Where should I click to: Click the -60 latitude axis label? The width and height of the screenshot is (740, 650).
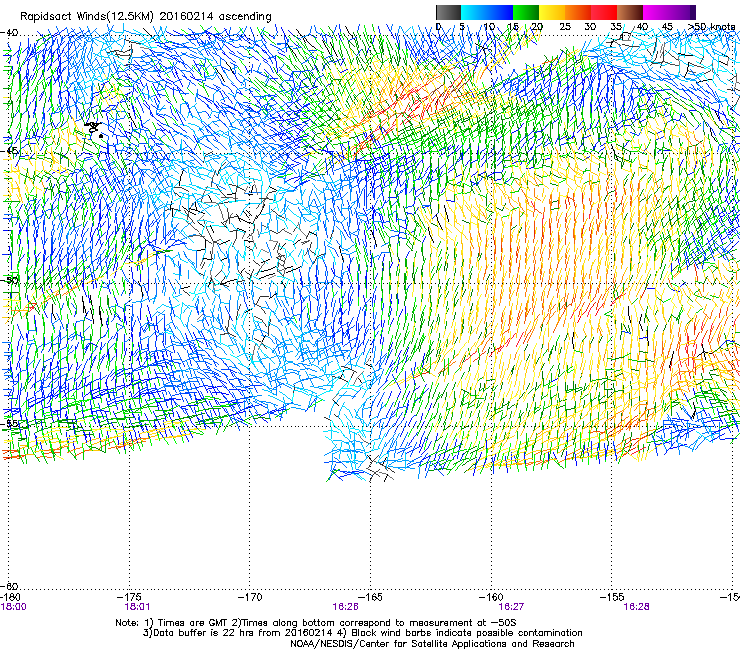coord(10,587)
